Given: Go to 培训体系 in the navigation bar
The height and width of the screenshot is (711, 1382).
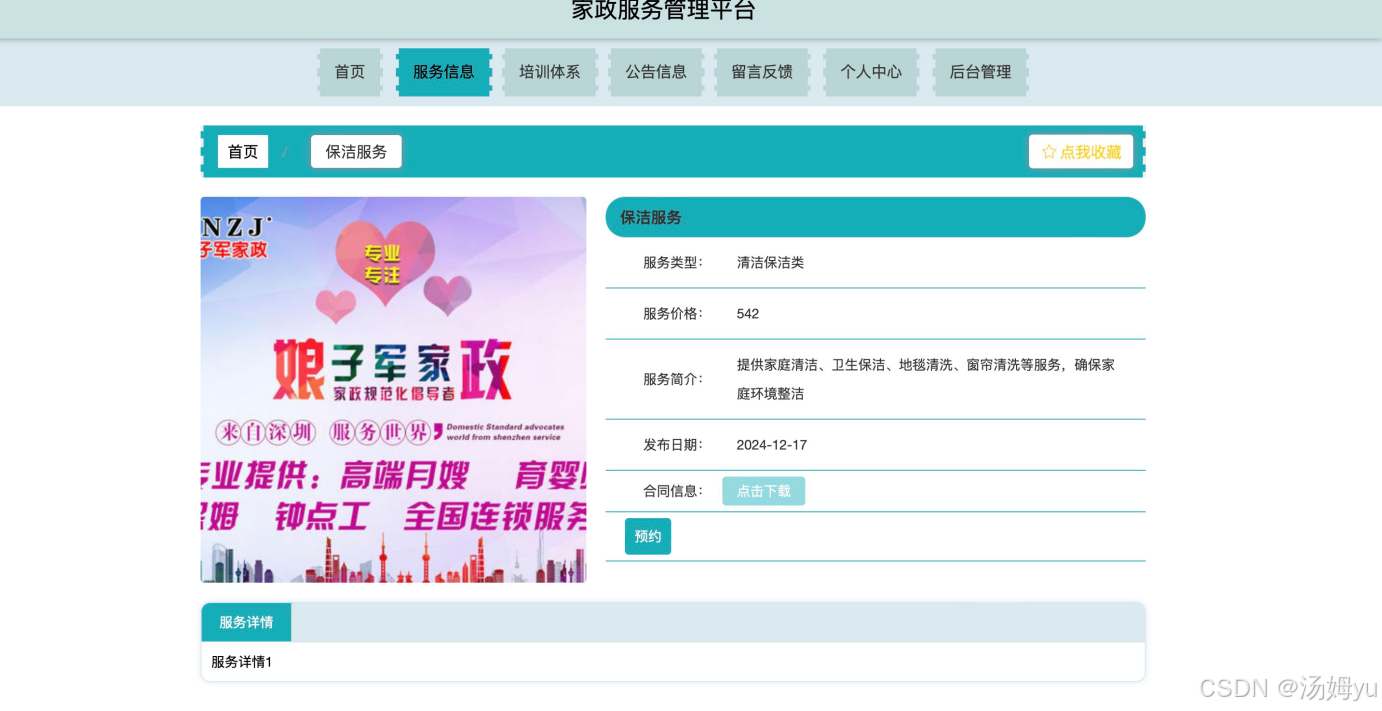Looking at the screenshot, I should [550, 72].
